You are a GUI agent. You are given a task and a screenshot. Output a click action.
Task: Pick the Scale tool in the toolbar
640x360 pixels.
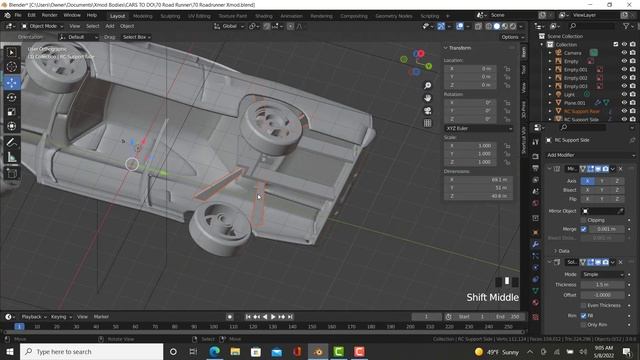(12, 112)
